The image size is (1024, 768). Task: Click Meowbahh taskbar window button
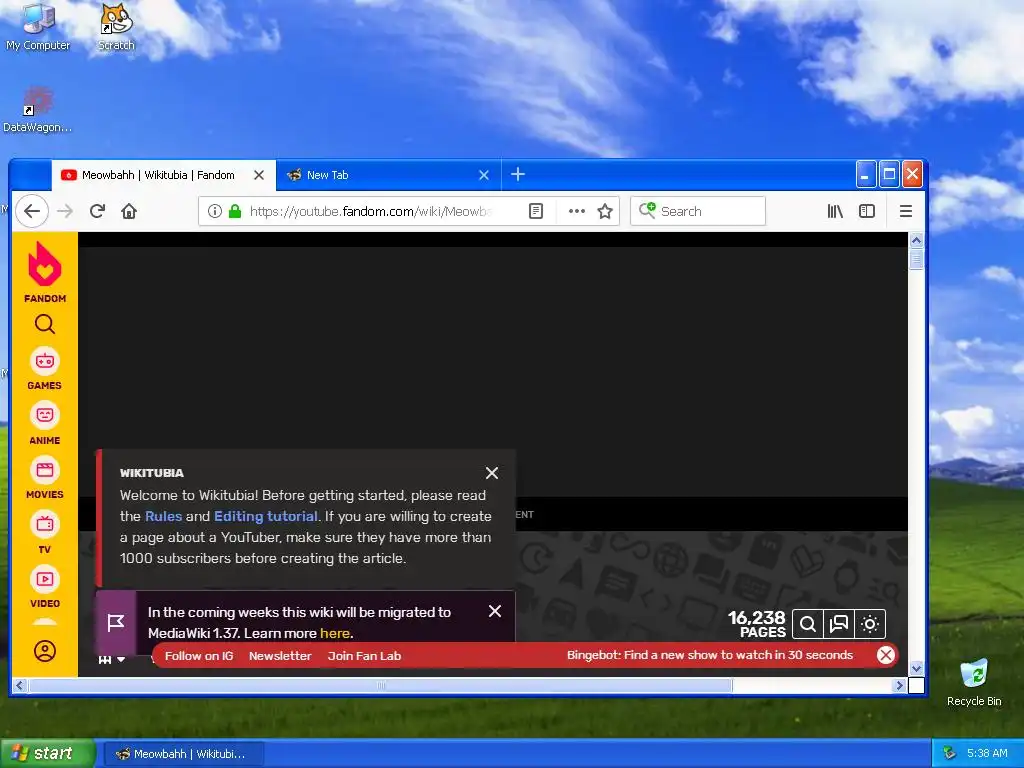coord(183,754)
